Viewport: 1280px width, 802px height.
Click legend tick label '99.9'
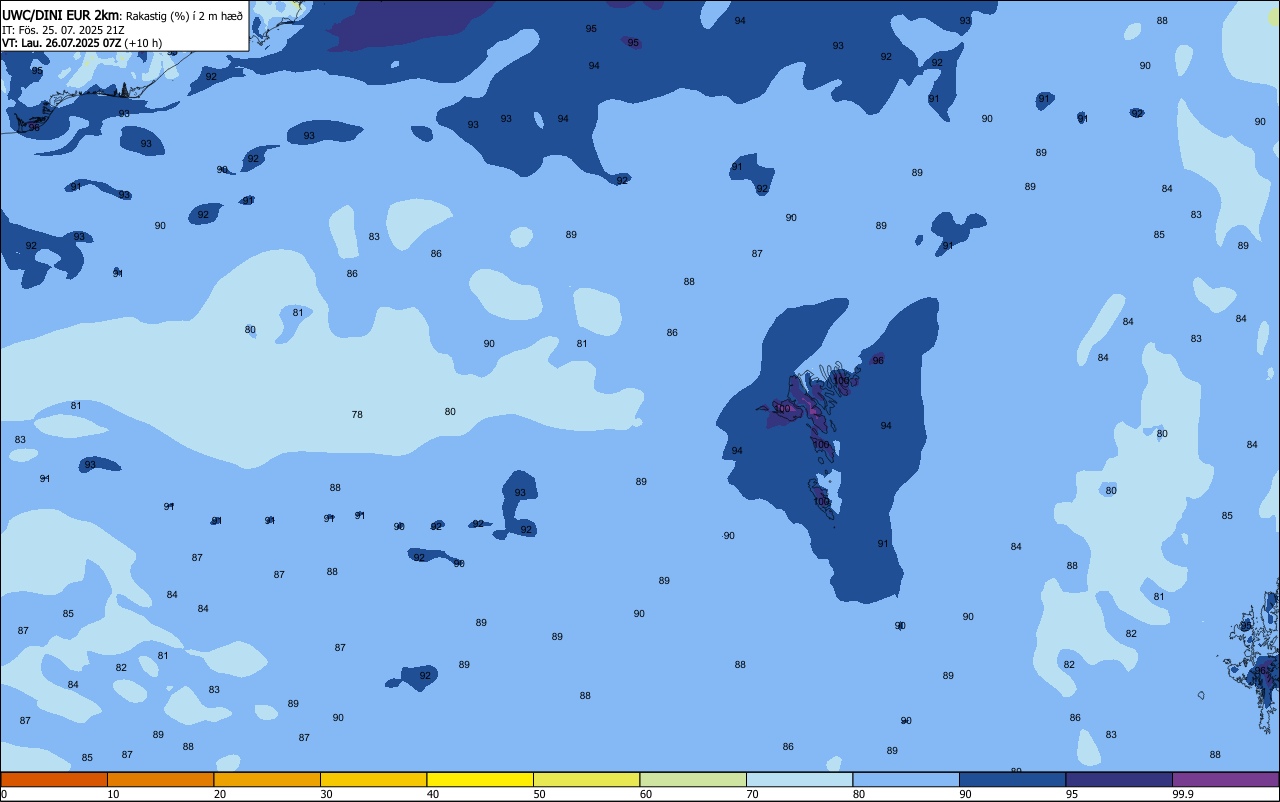[x=1183, y=794]
